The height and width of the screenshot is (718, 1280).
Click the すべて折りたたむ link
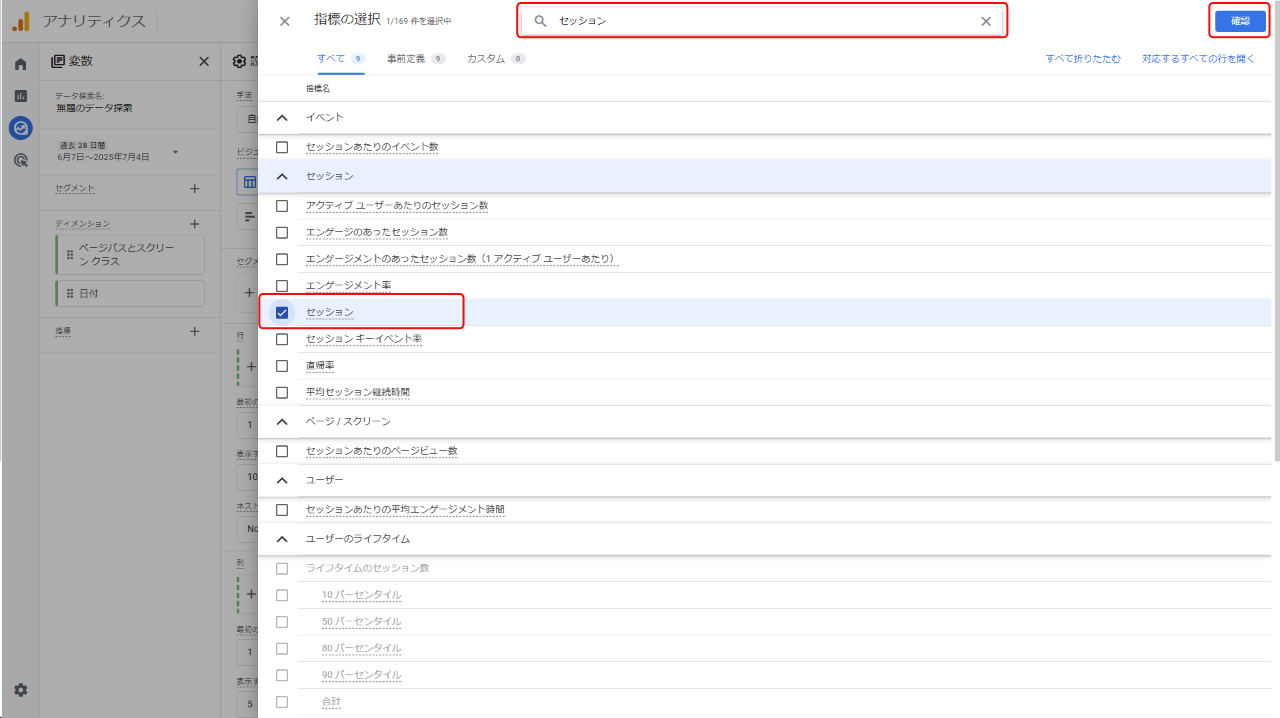point(1083,59)
